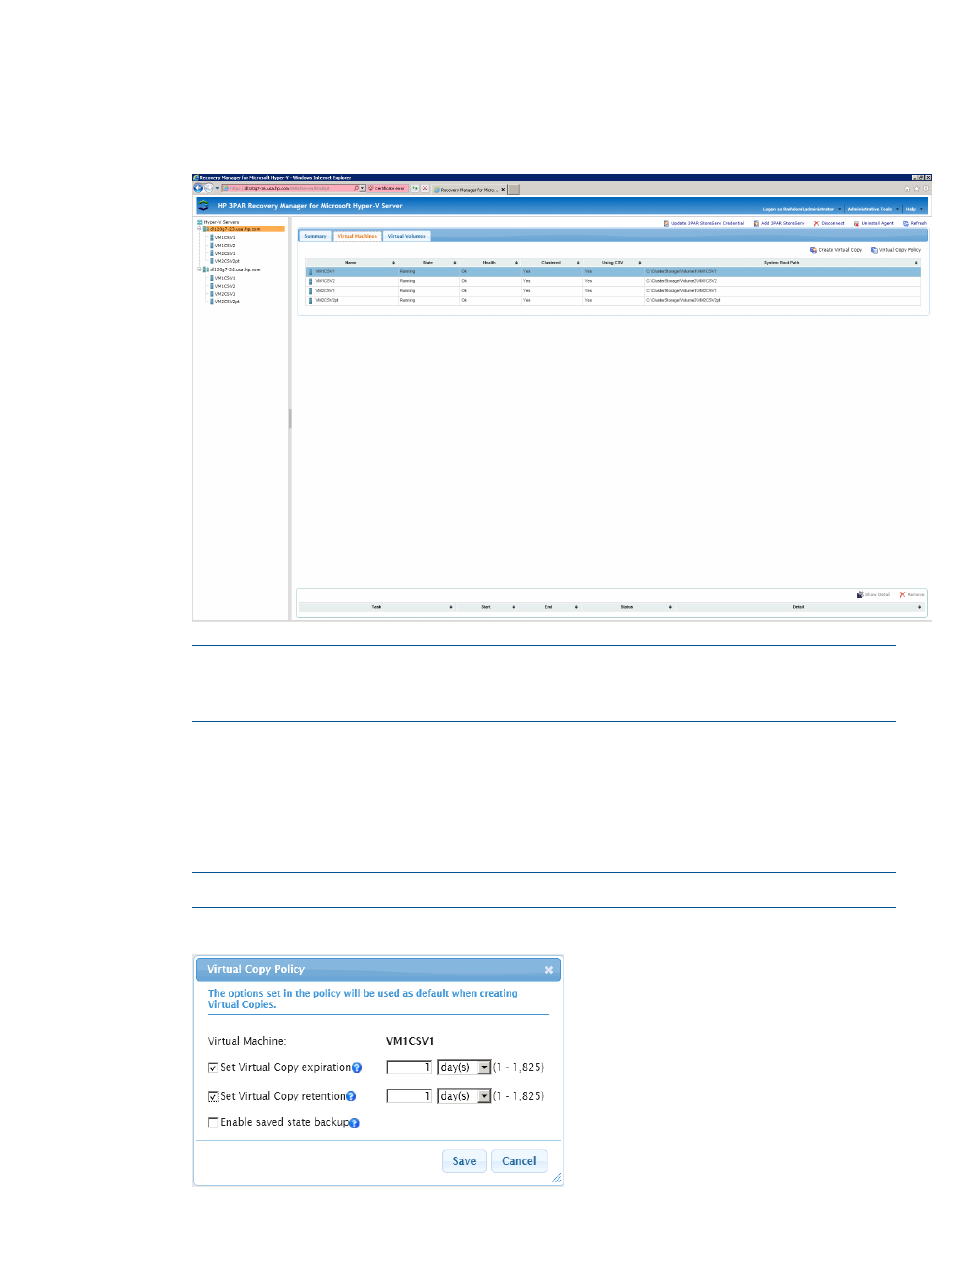Screen dimensions: 954x1270
Task: Click the VM icon in the VM2CSV1 table row
Action: pos(310,291)
